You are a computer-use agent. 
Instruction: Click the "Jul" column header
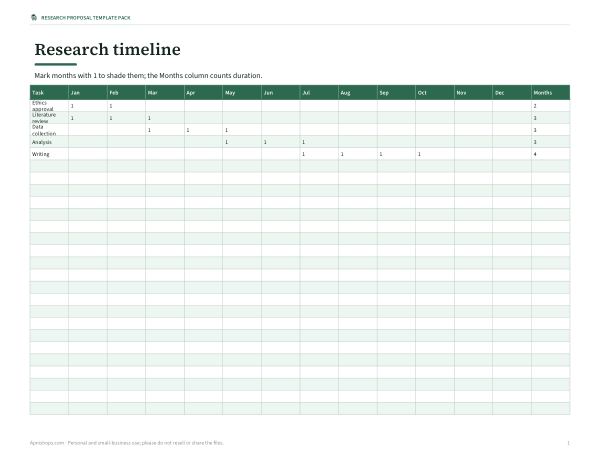point(319,93)
